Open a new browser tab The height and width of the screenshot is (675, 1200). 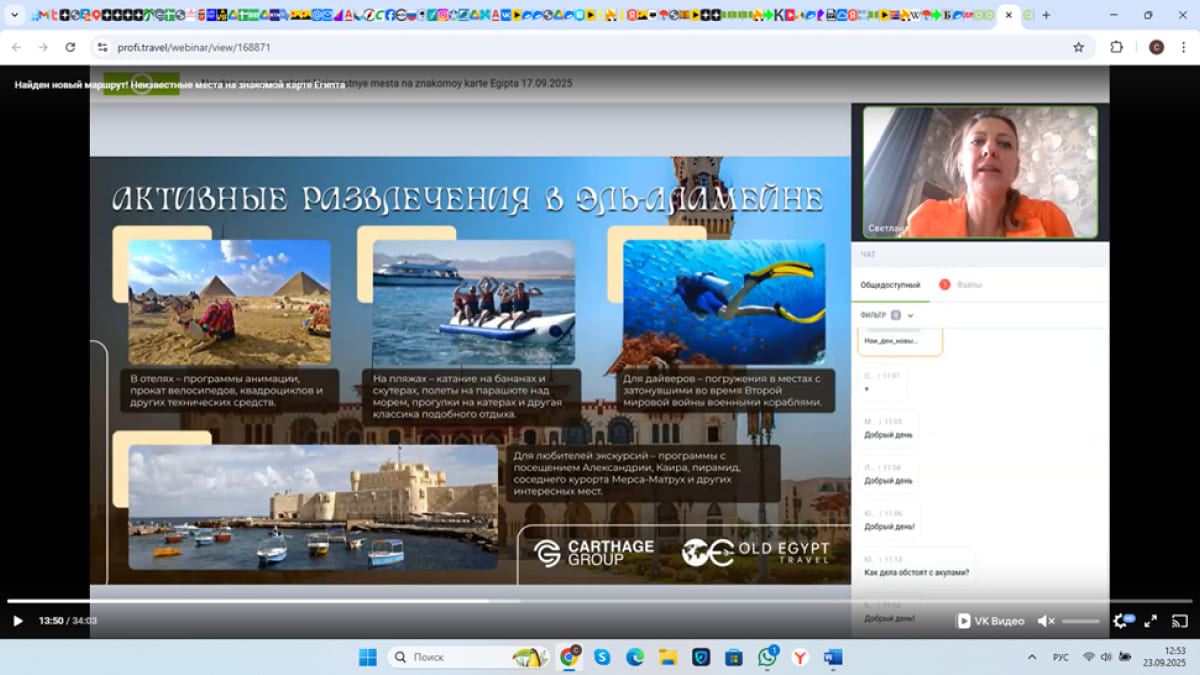pyautogui.click(x=1046, y=15)
